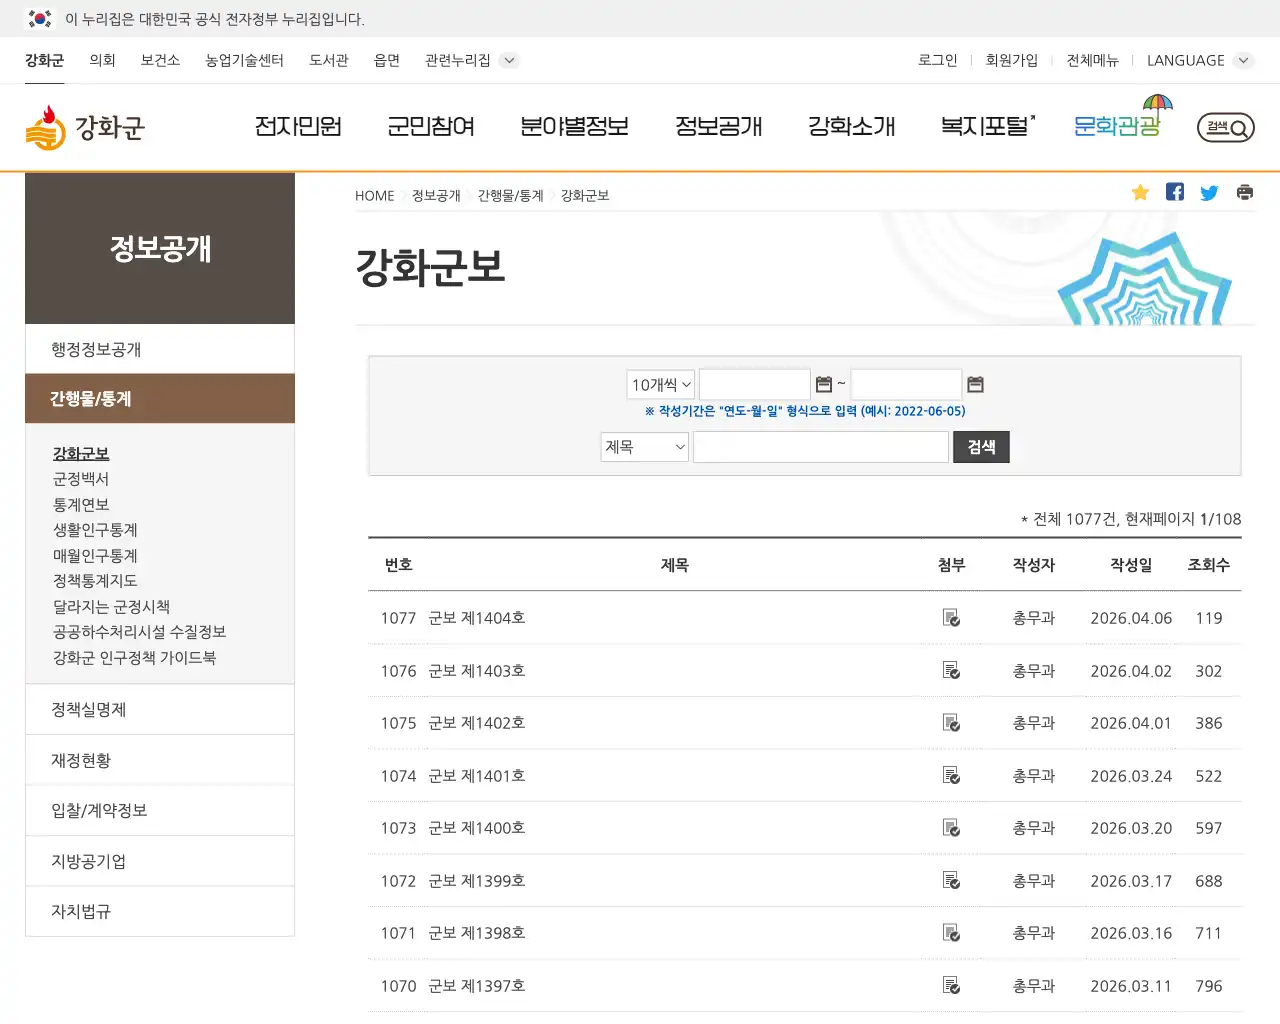
Task: Open the start date calendar picker
Action: 824,383
